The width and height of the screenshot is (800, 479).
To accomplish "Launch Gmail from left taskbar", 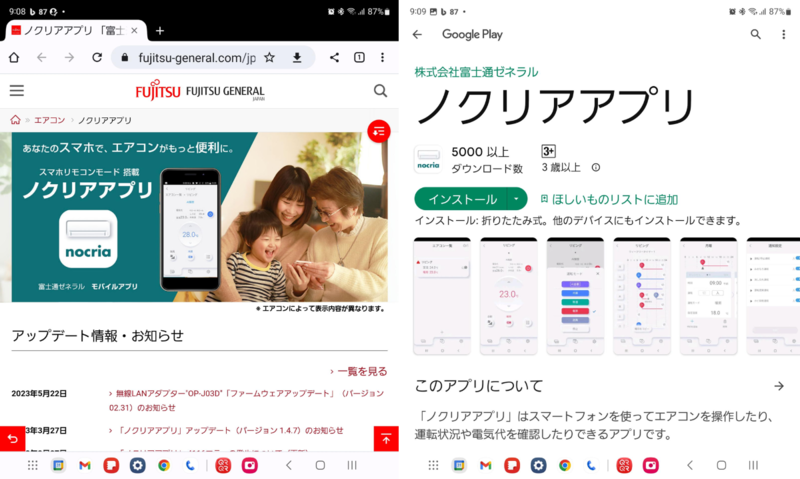I will coord(85,465).
